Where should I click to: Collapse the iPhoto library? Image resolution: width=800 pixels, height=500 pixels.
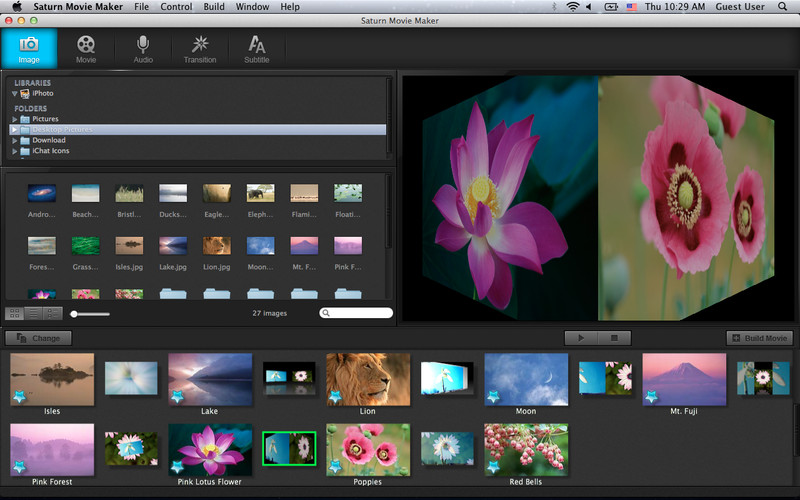(x=14, y=93)
